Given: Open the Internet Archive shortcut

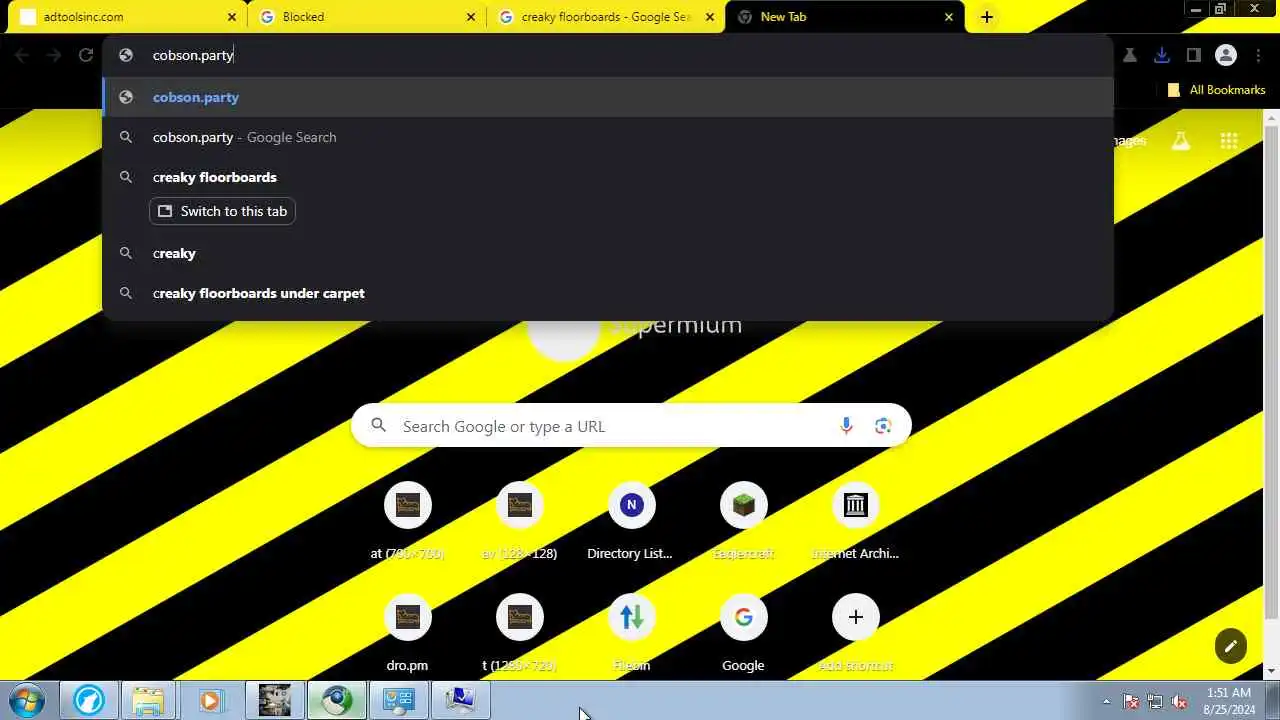Looking at the screenshot, I should [855, 521].
